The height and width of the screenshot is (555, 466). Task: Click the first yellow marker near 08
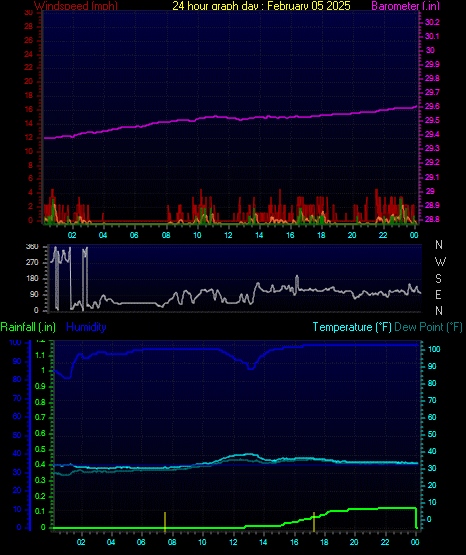[165, 521]
